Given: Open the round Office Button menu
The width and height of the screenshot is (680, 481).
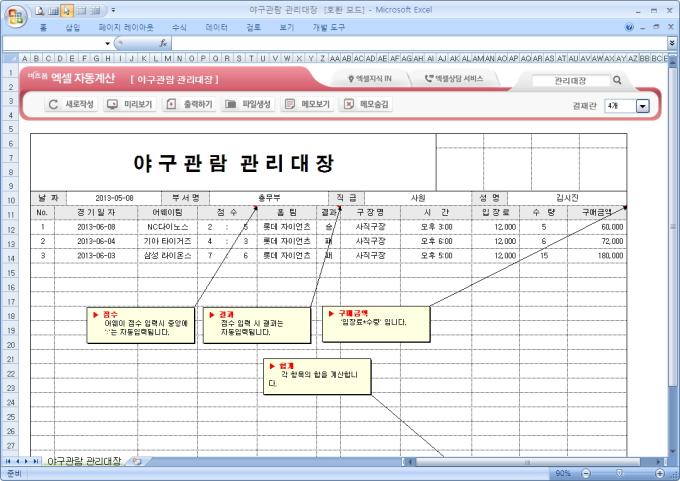Looking at the screenshot, I should coord(16,17).
